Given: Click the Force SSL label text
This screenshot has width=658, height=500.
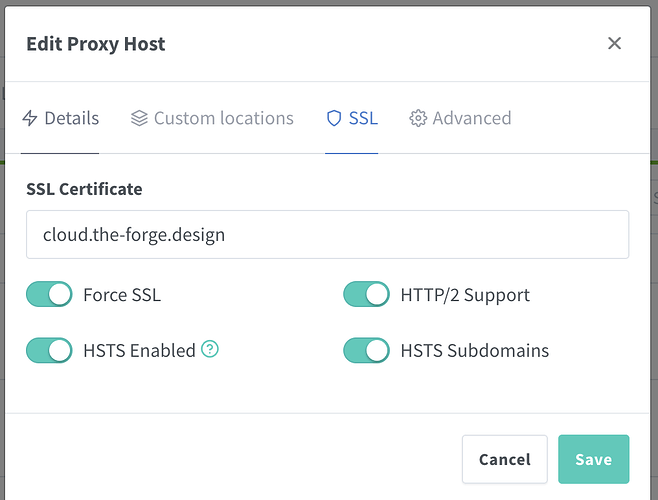Looking at the screenshot, I should (x=122, y=295).
